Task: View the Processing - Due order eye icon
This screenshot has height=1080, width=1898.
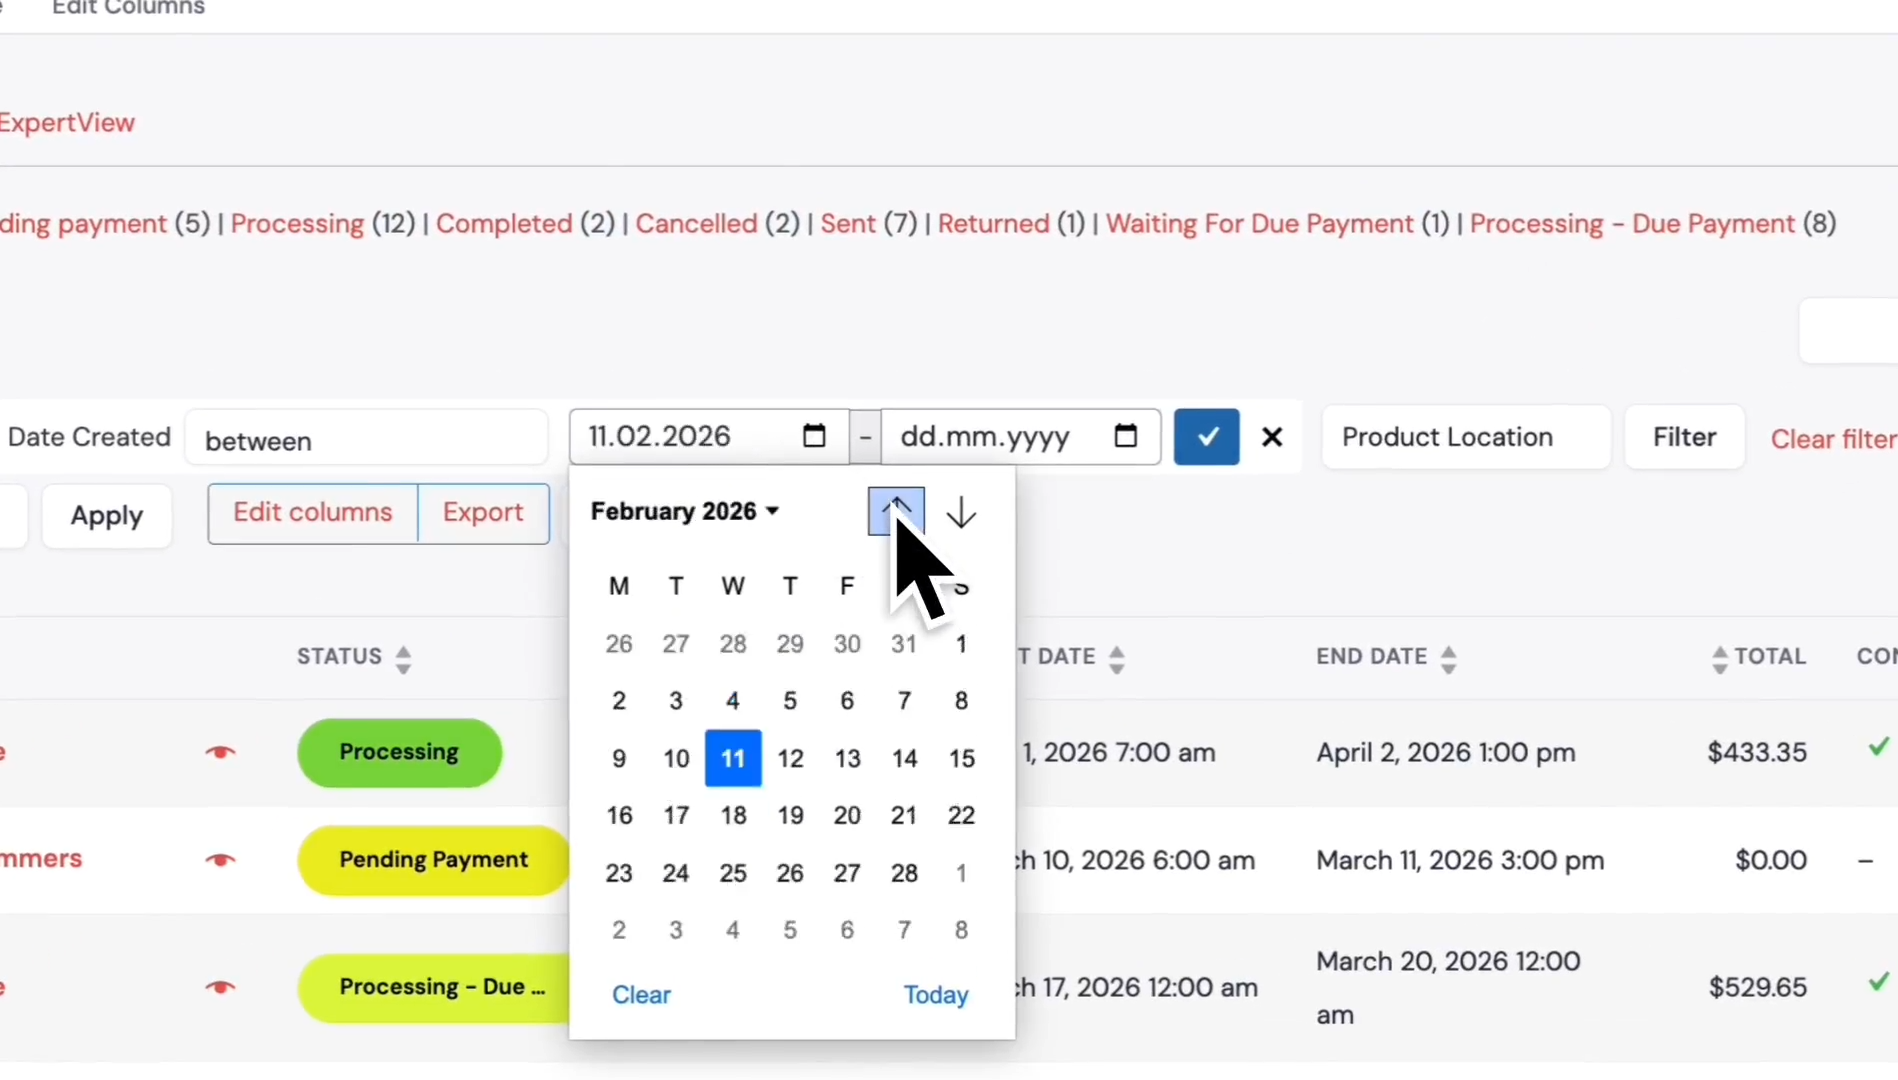Action: click(220, 987)
